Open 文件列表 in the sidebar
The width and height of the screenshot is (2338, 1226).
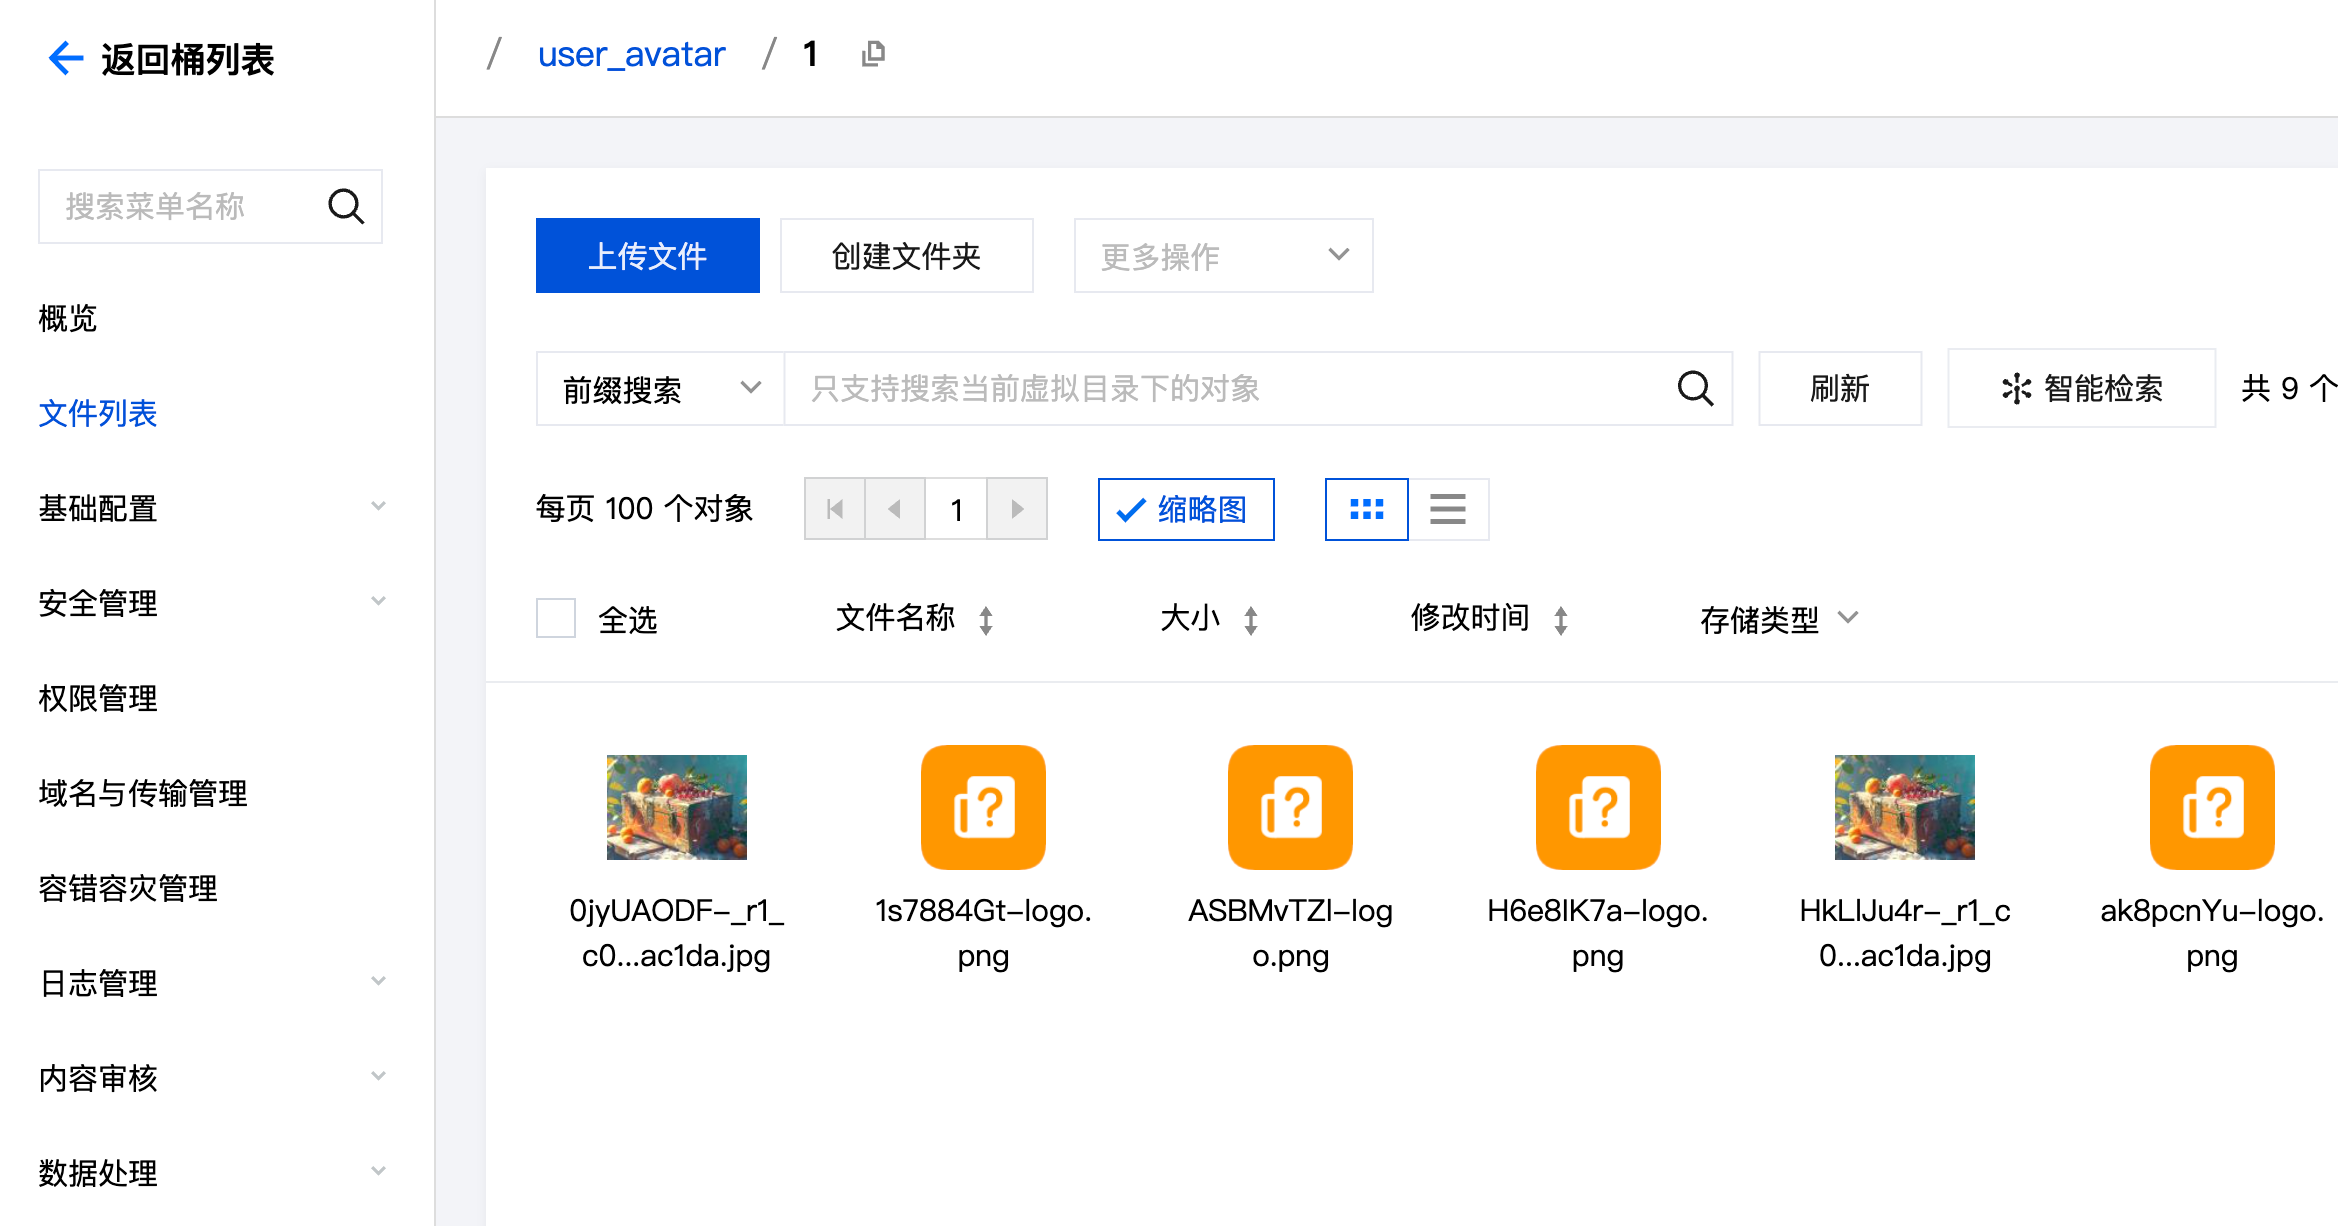tap(98, 413)
